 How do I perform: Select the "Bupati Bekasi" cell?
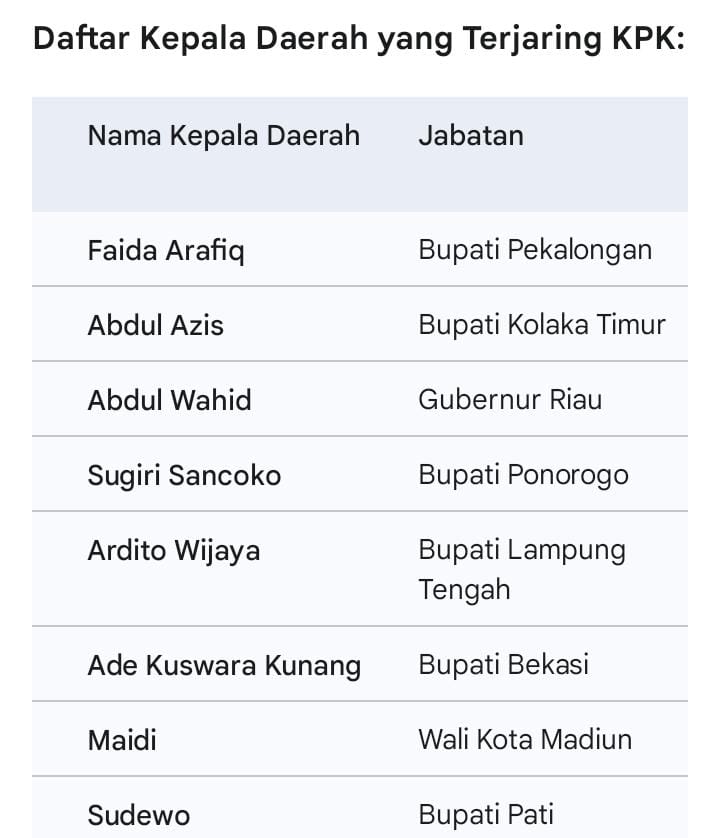coord(503,665)
